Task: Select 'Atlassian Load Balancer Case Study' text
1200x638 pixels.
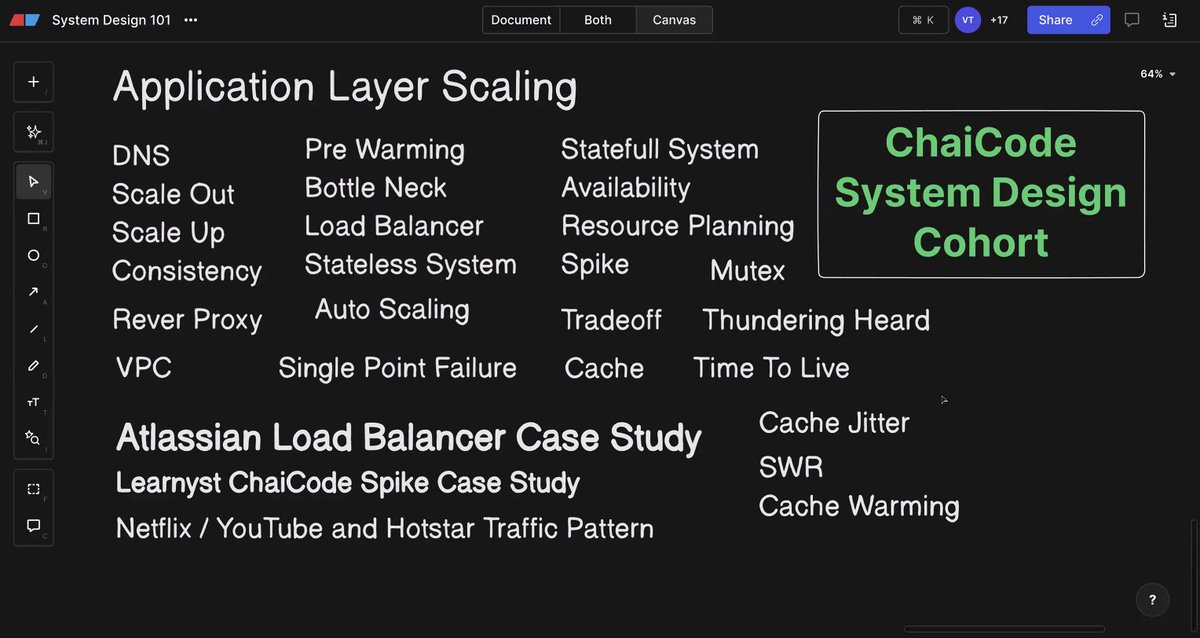Action: coord(409,438)
